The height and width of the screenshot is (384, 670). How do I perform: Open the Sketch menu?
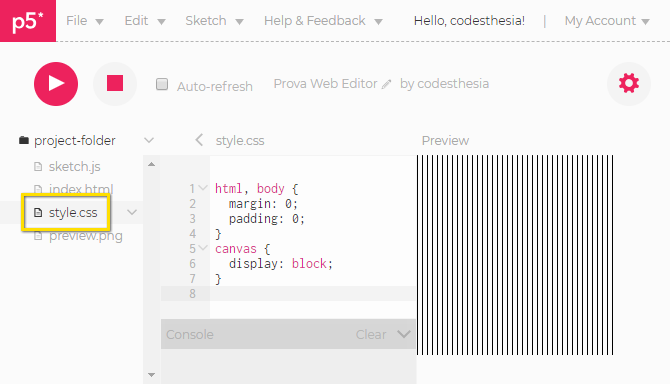pos(214,21)
